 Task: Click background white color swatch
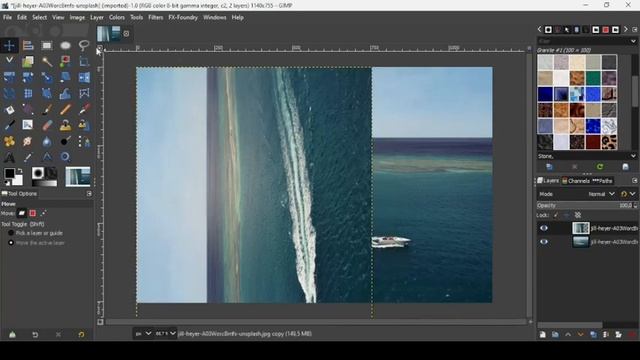click(18, 181)
